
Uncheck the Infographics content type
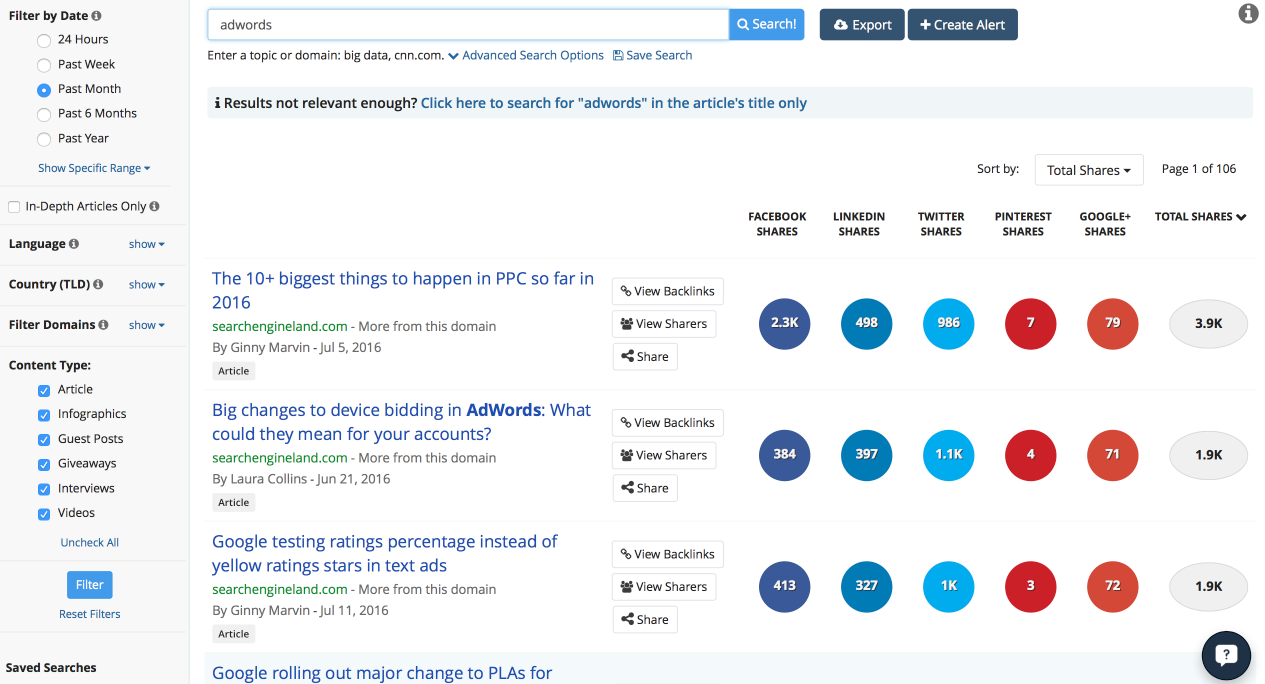[44, 415]
